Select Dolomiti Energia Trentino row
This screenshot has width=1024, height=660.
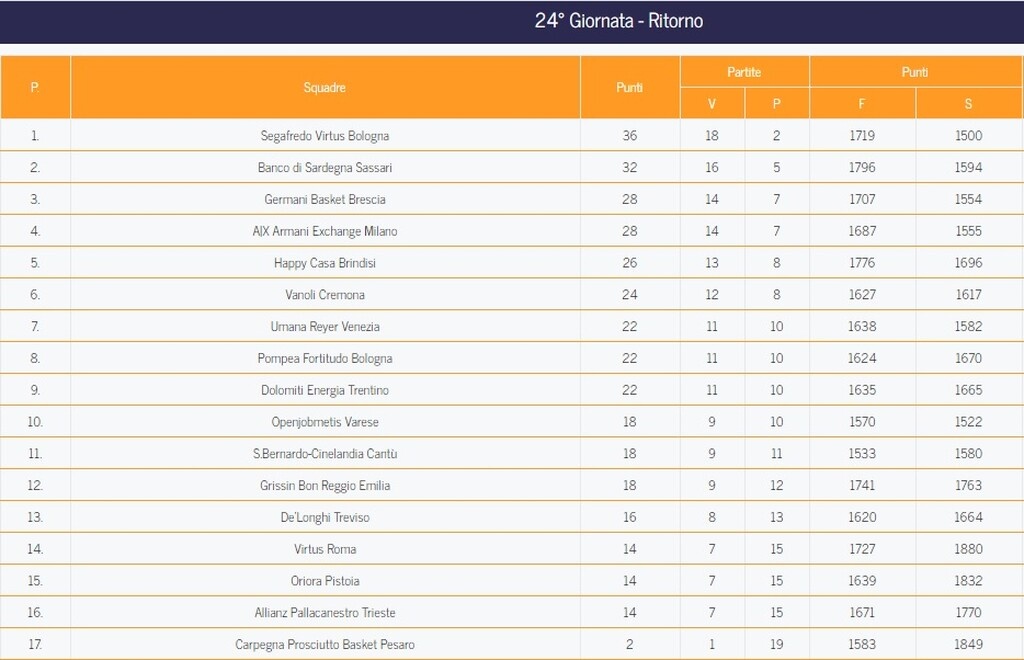pos(325,390)
